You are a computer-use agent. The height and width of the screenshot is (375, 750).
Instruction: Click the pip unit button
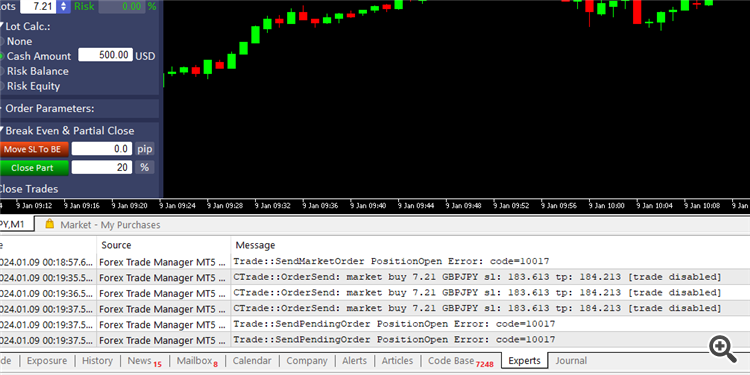[144, 149]
